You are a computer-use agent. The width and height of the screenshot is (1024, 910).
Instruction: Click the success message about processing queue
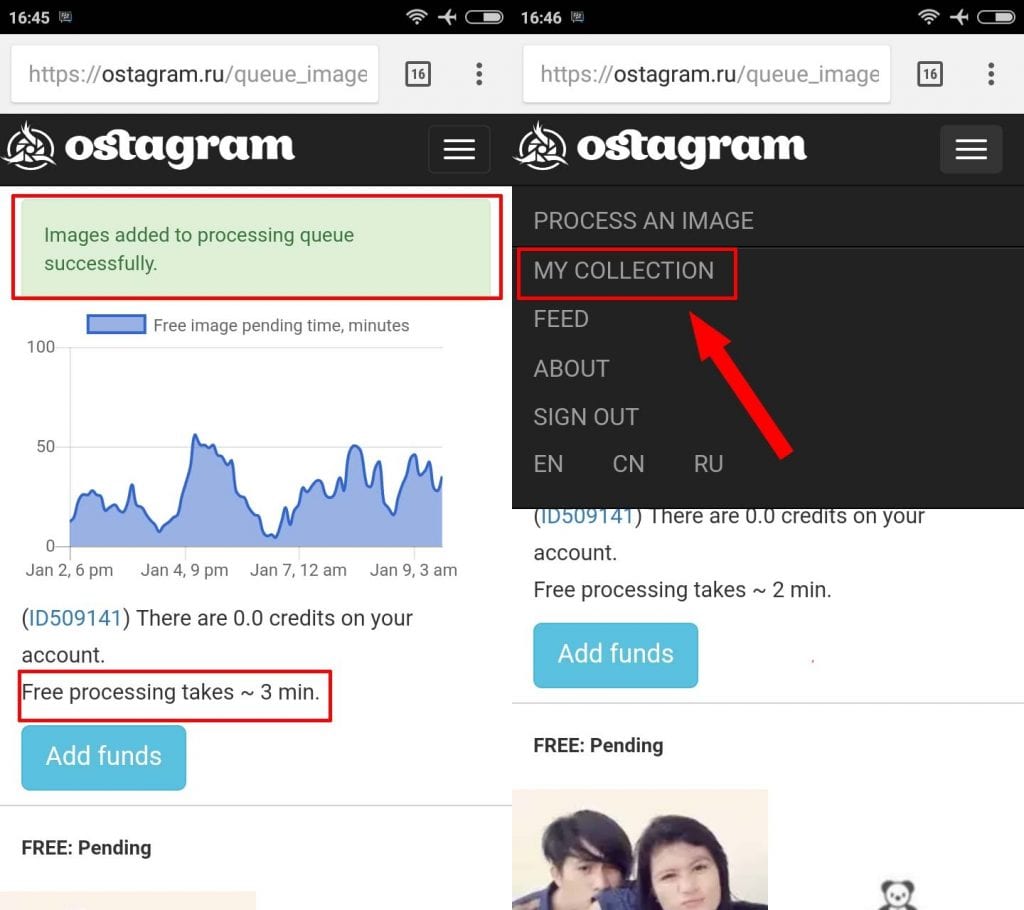point(256,248)
